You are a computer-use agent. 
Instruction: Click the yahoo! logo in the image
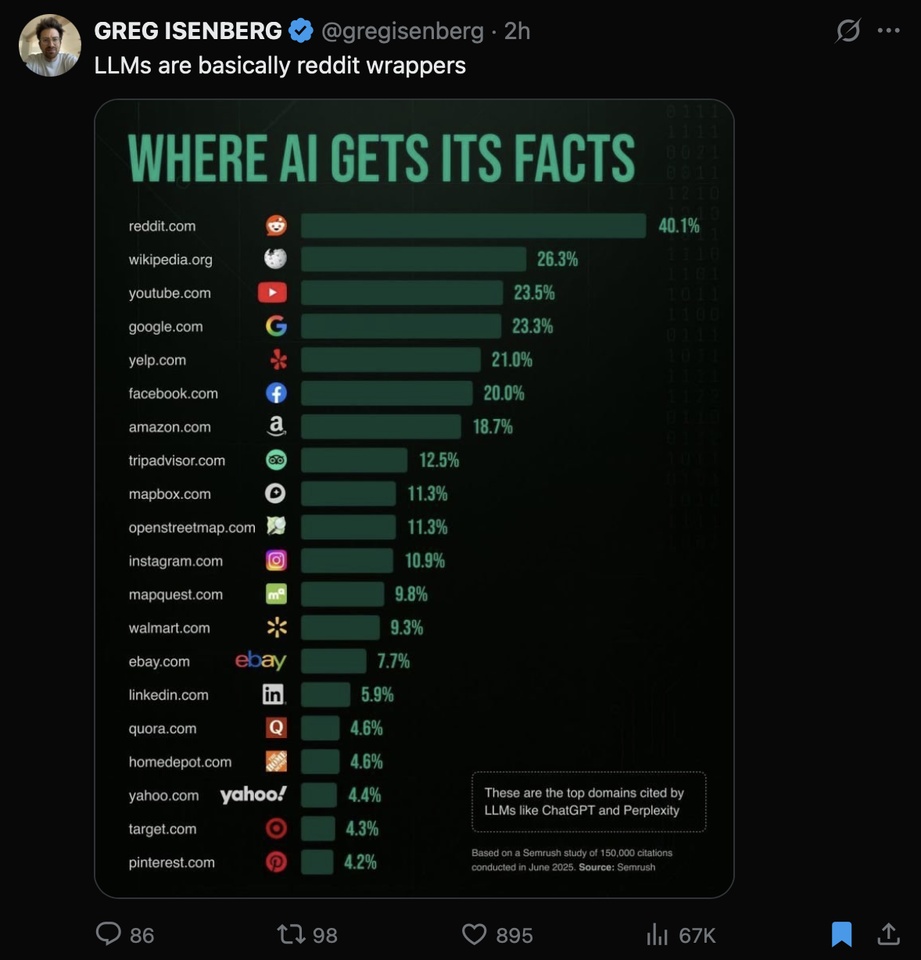point(254,794)
